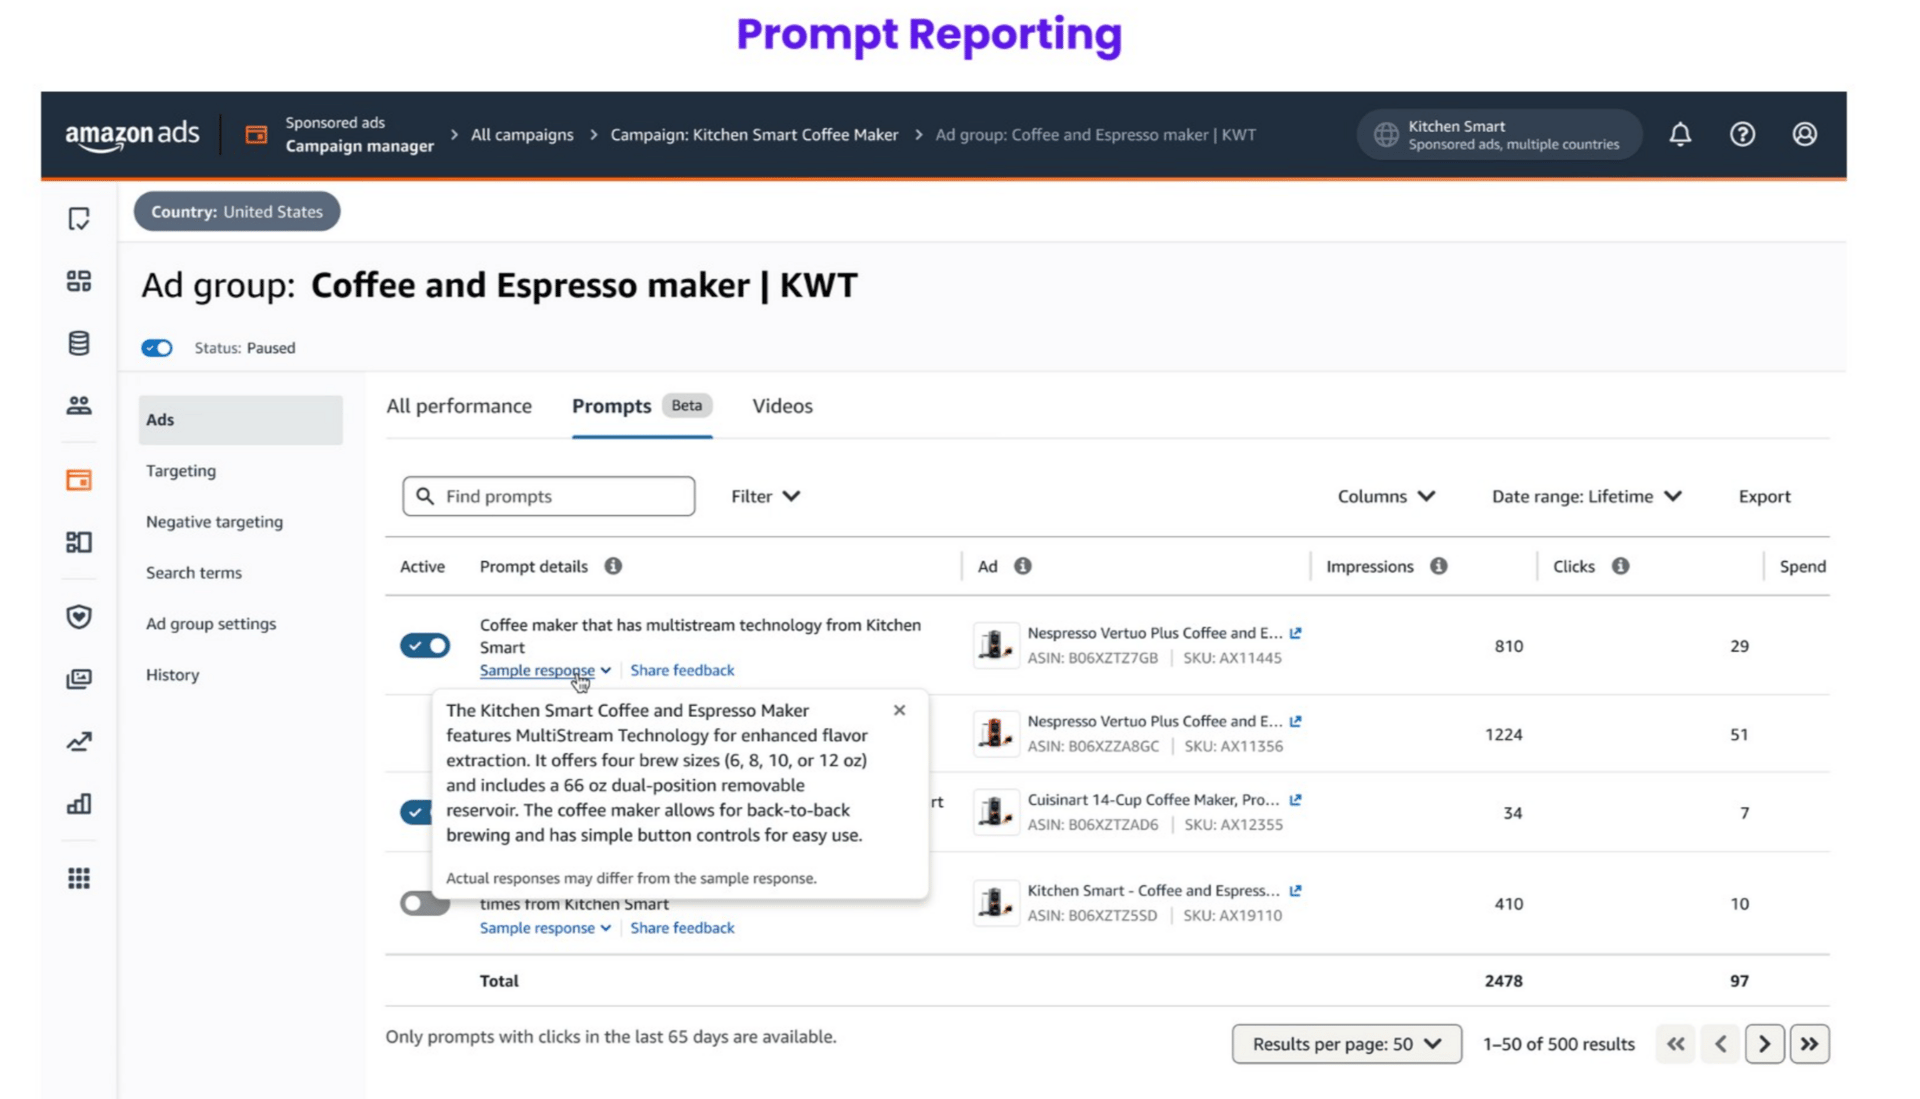Disable the multistream technology prompt toggle
This screenshot has width=1920, height=1099.
coord(425,645)
